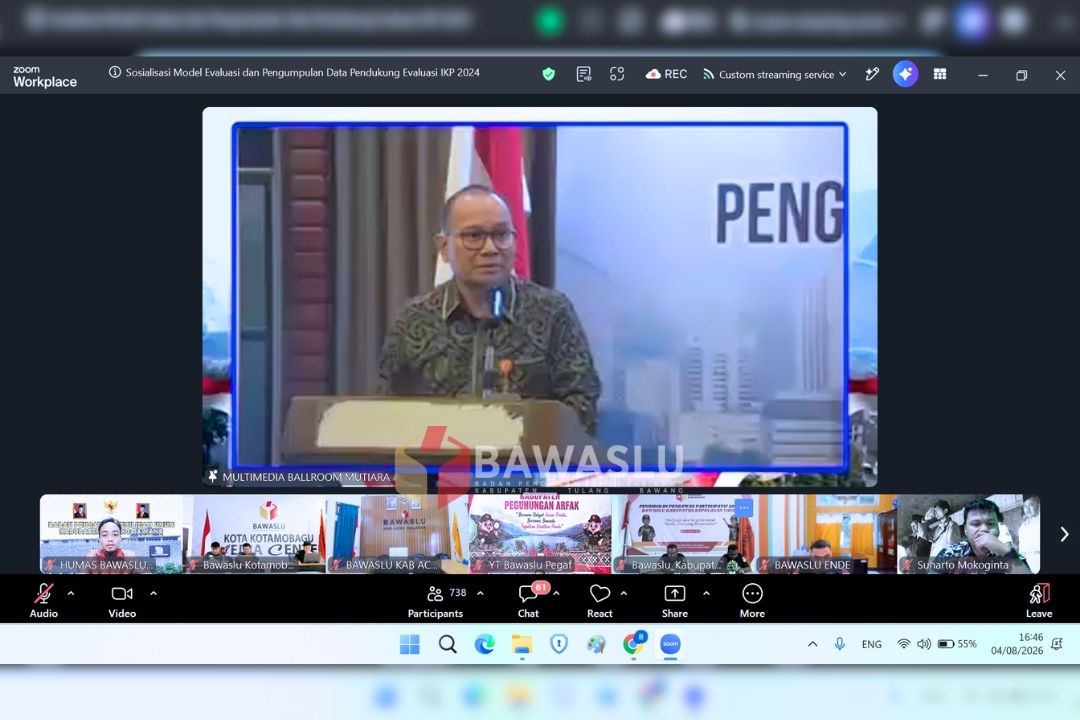
Task: Click the Zoom icon in the taskbar
Action: pyautogui.click(x=670, y=644)
